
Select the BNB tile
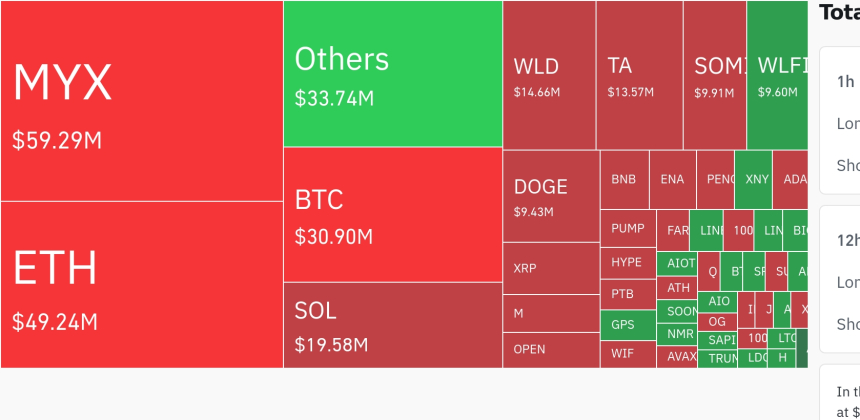coord(624,179)
